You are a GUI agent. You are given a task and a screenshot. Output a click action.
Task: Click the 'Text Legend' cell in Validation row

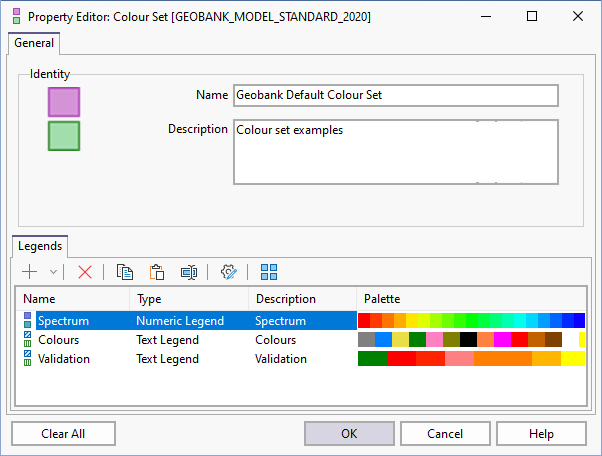pos(167,359)
